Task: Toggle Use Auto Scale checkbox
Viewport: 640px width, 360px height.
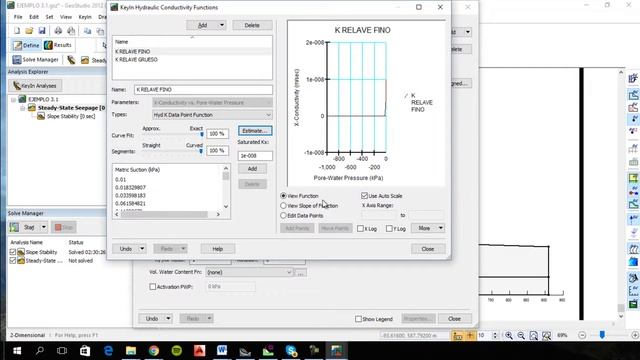Action: 364,196
